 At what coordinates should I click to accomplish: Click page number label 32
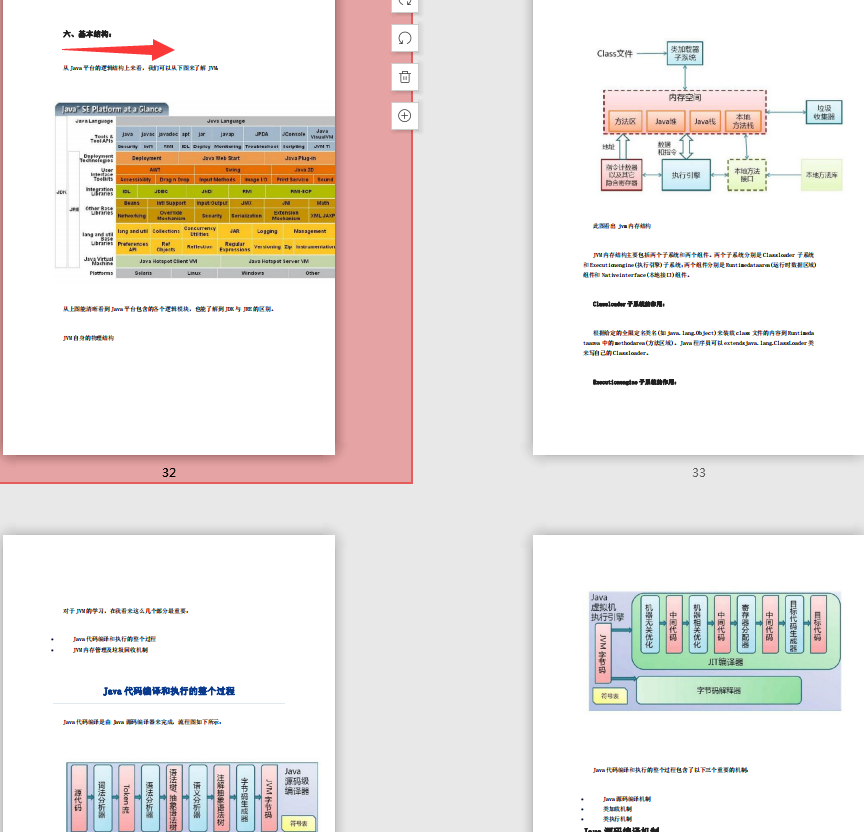pyautogui.click(x=169, y=472)
